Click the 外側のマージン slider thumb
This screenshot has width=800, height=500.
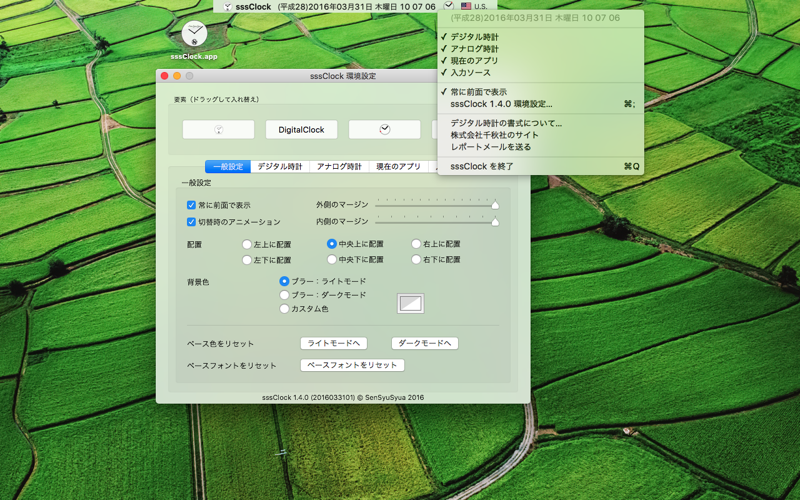495,205
